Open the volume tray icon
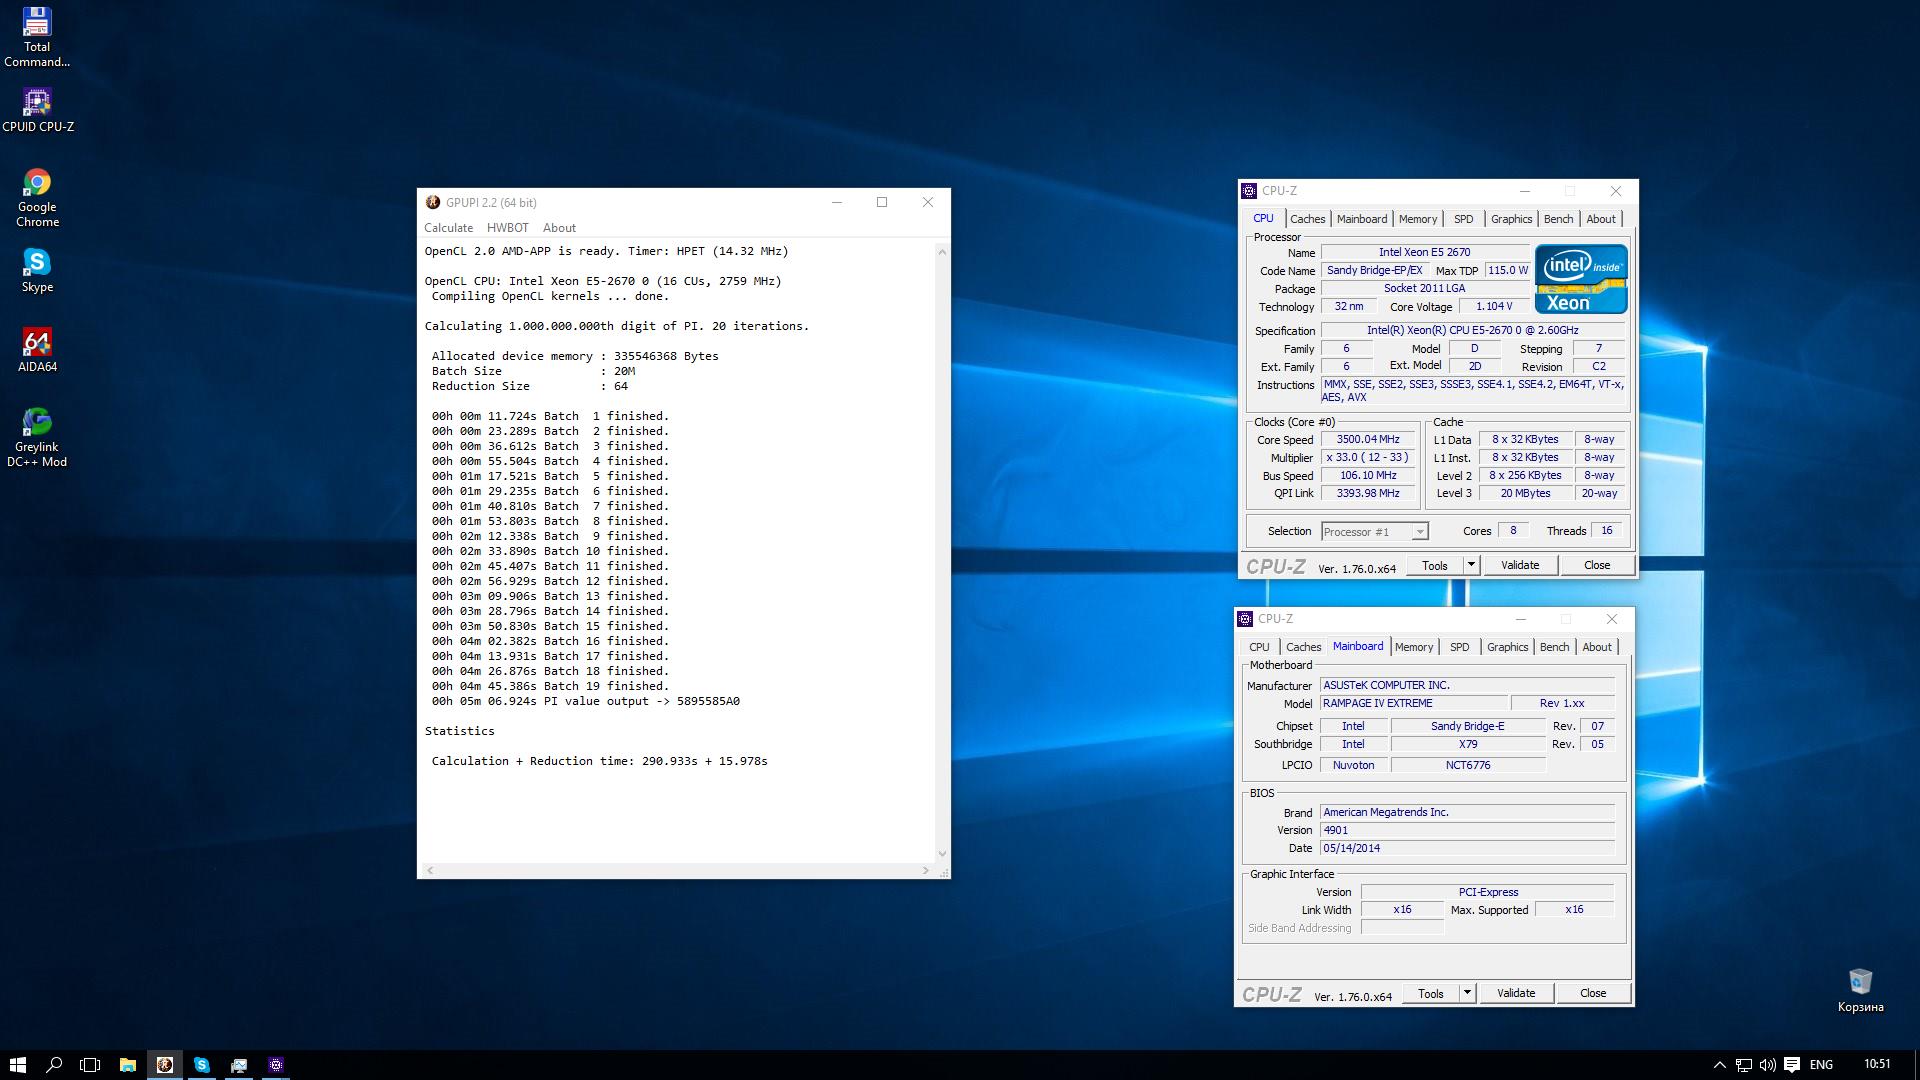Image resolution: width=1920 pixels, height=1080 pixels. 1767,1065
